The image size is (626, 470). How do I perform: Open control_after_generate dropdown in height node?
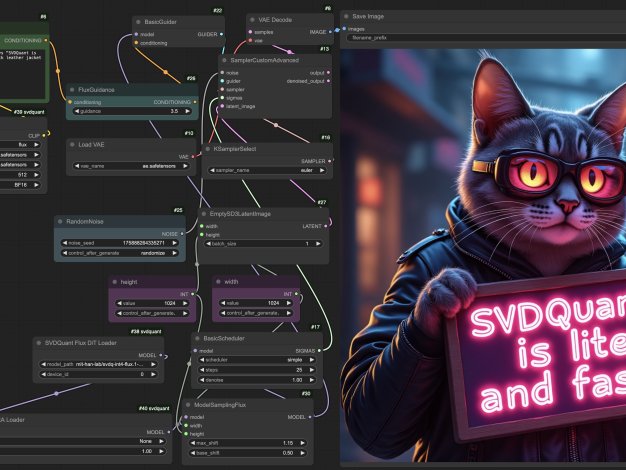[152, 313]
